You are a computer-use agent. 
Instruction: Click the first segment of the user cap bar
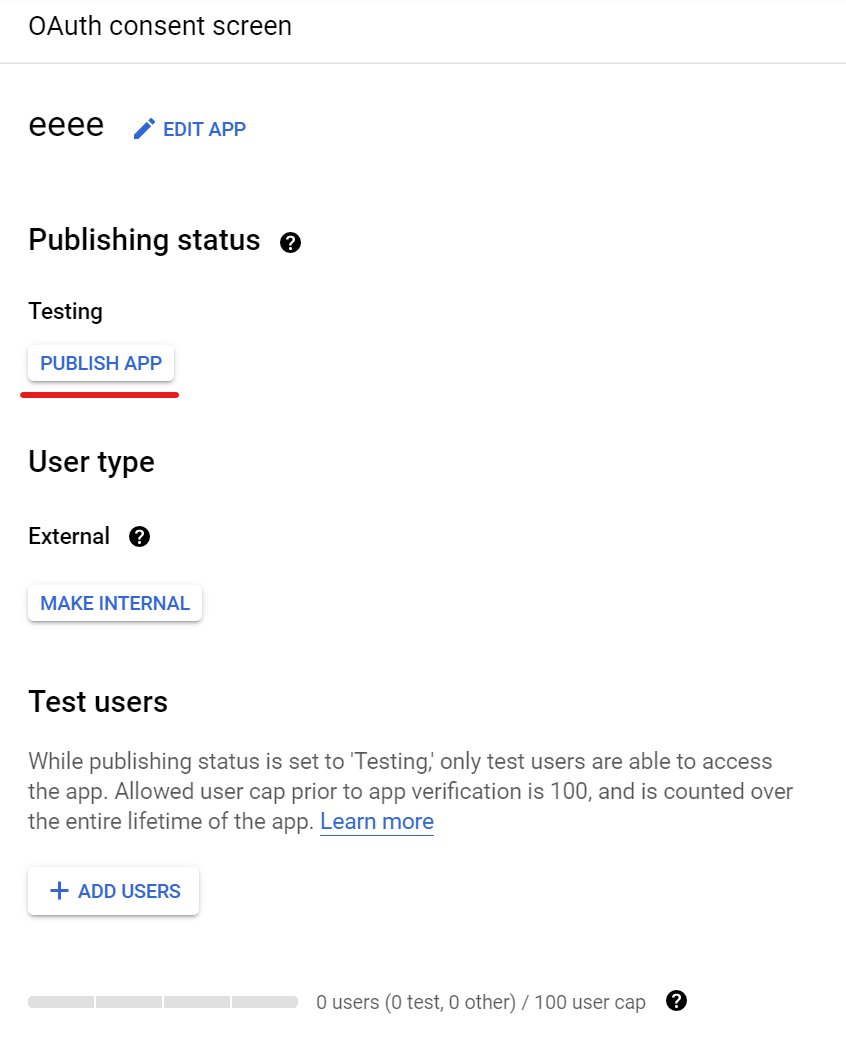60,1001
